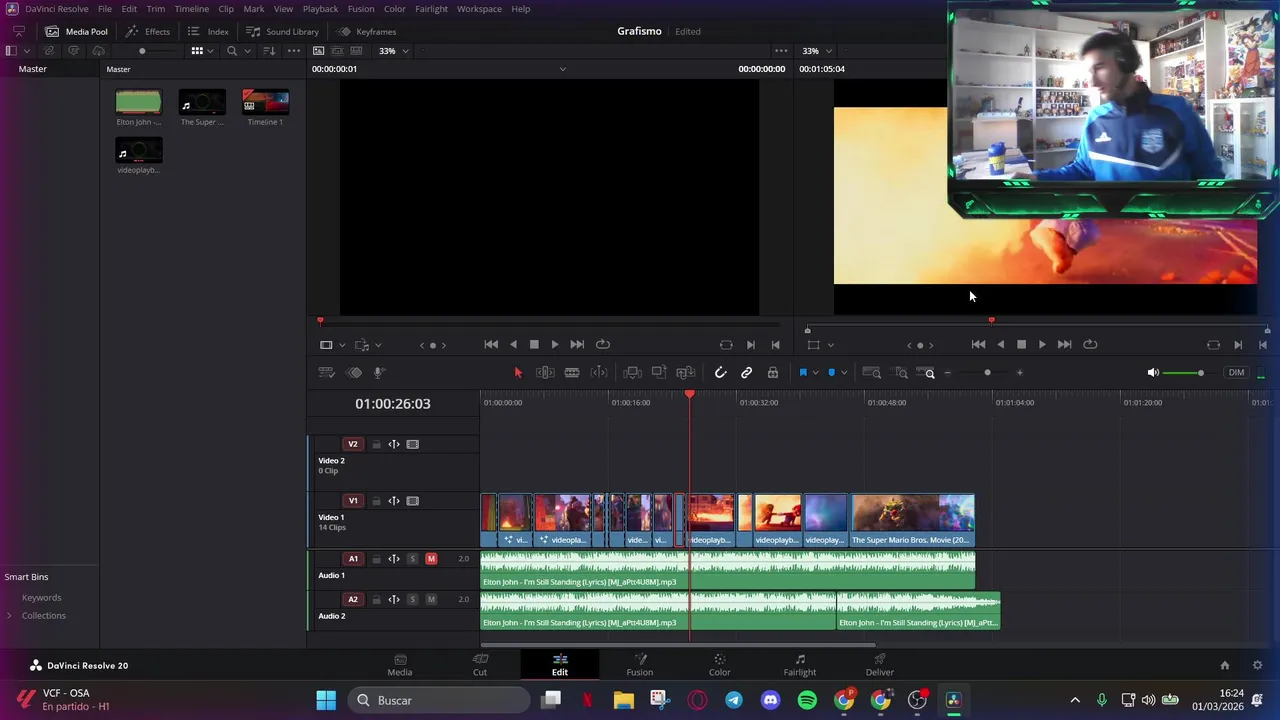Adjust media pool thumbnail size slider
1280x720 pixels.
142,51
